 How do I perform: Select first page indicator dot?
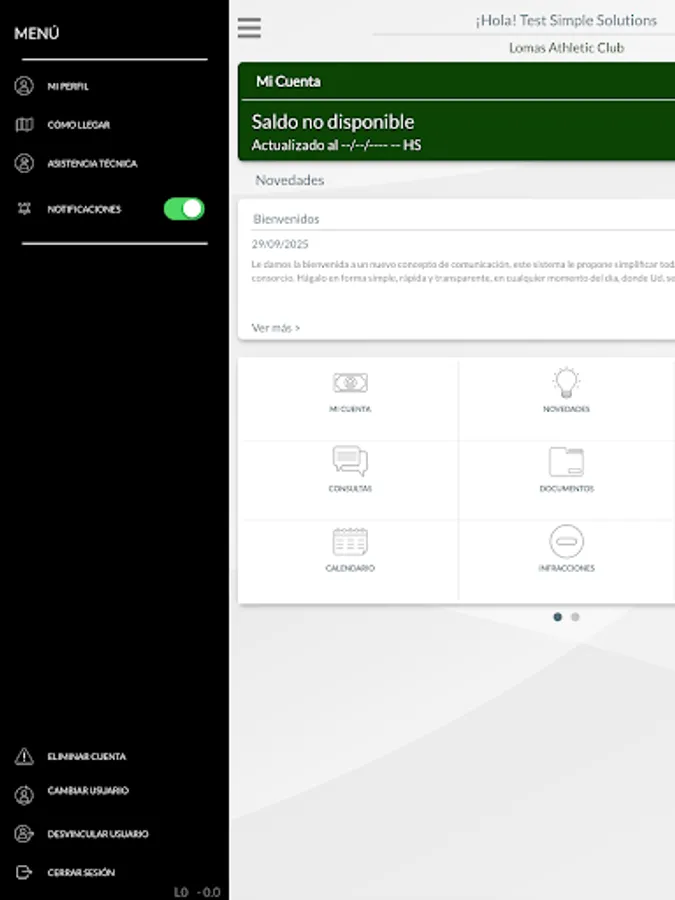(x=557, y=617)
